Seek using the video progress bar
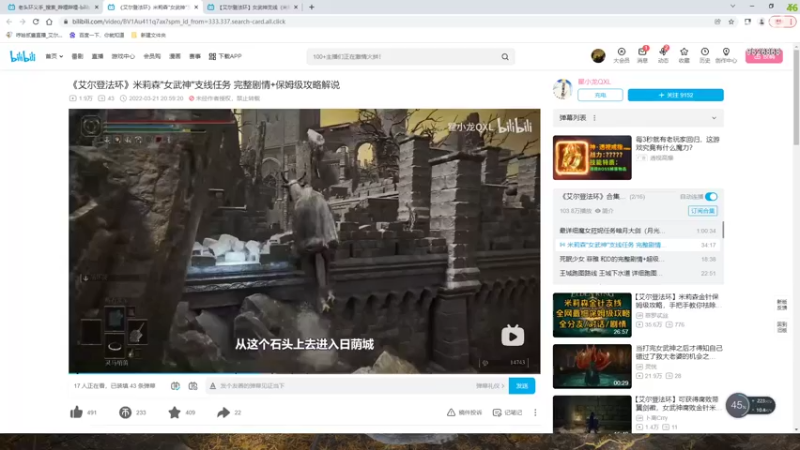 pyautogui.click(x=305, y=373)
